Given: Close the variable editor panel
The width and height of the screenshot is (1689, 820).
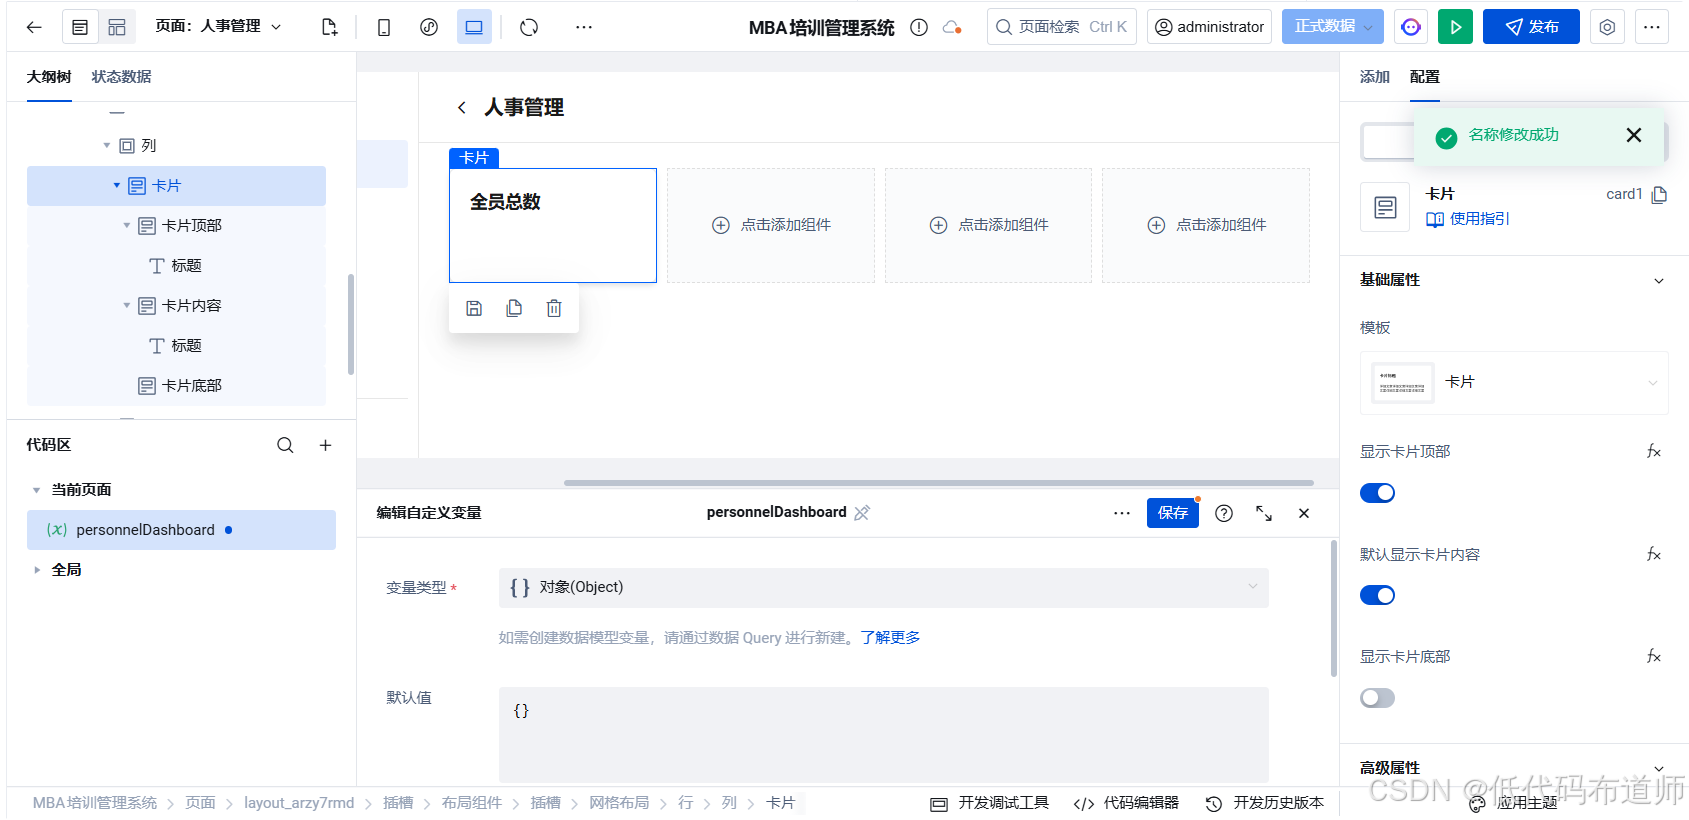Looking at the screenshot, I should pos(1304,513).
